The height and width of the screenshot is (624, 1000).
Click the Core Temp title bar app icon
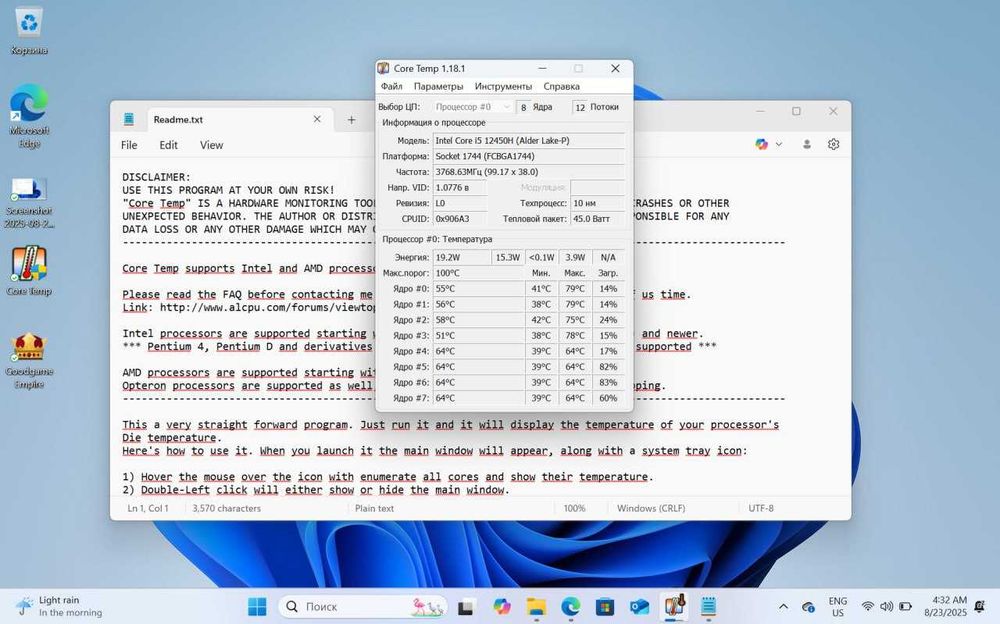point(383,68)
